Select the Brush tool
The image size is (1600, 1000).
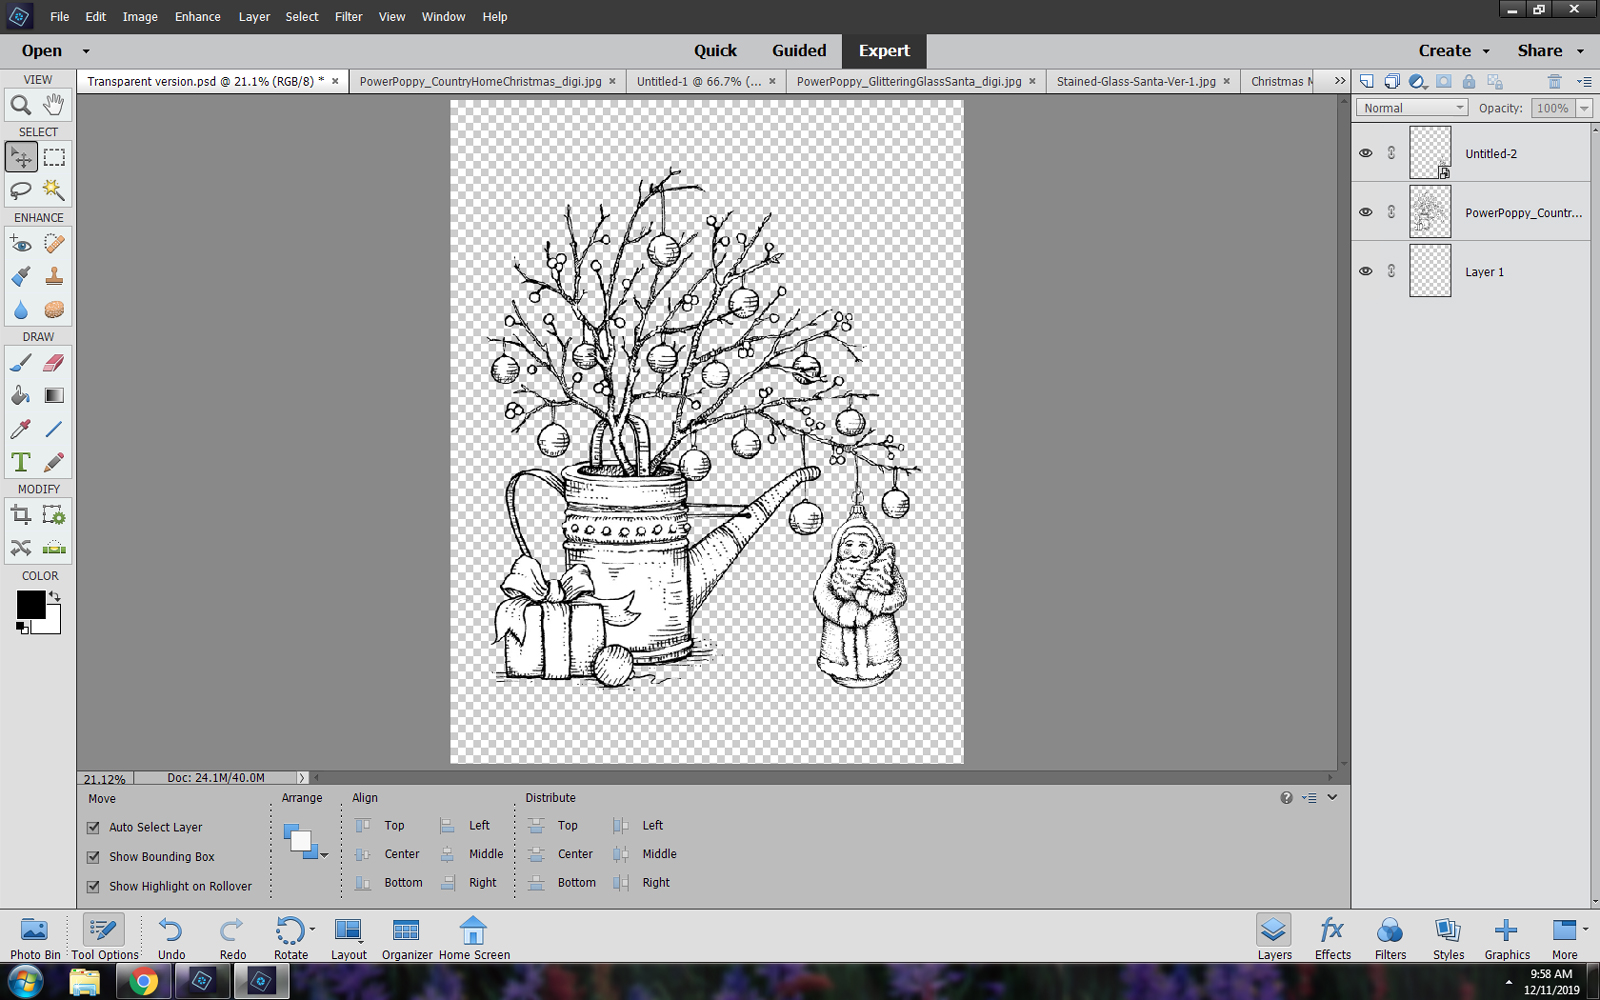click(x=21, y=363)
